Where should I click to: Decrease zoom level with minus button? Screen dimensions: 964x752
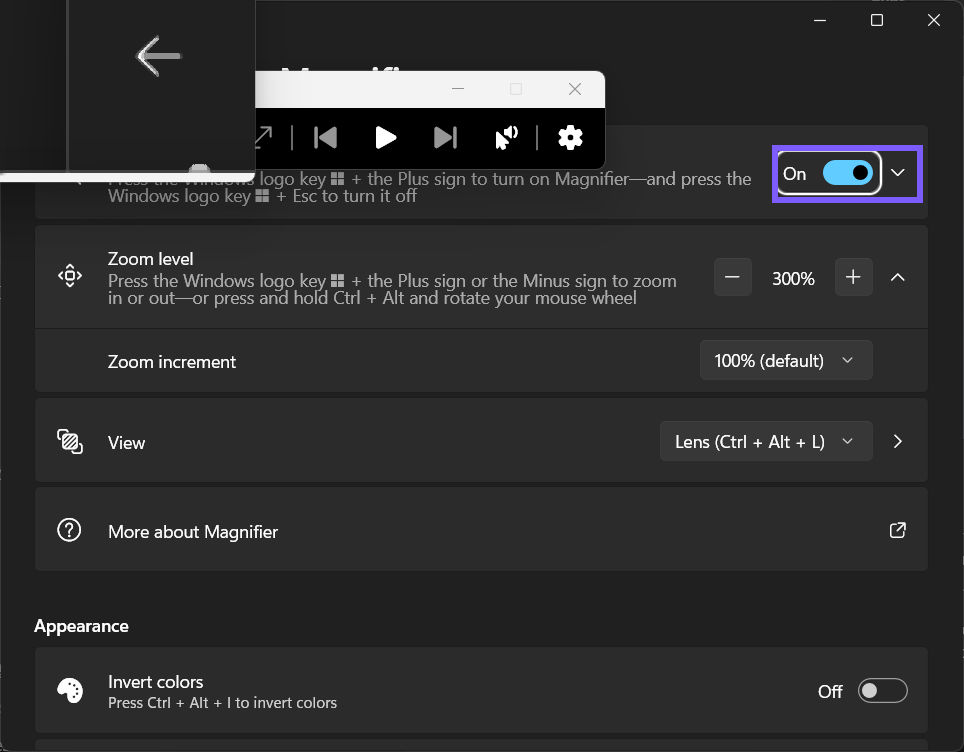tap(732, 277)
